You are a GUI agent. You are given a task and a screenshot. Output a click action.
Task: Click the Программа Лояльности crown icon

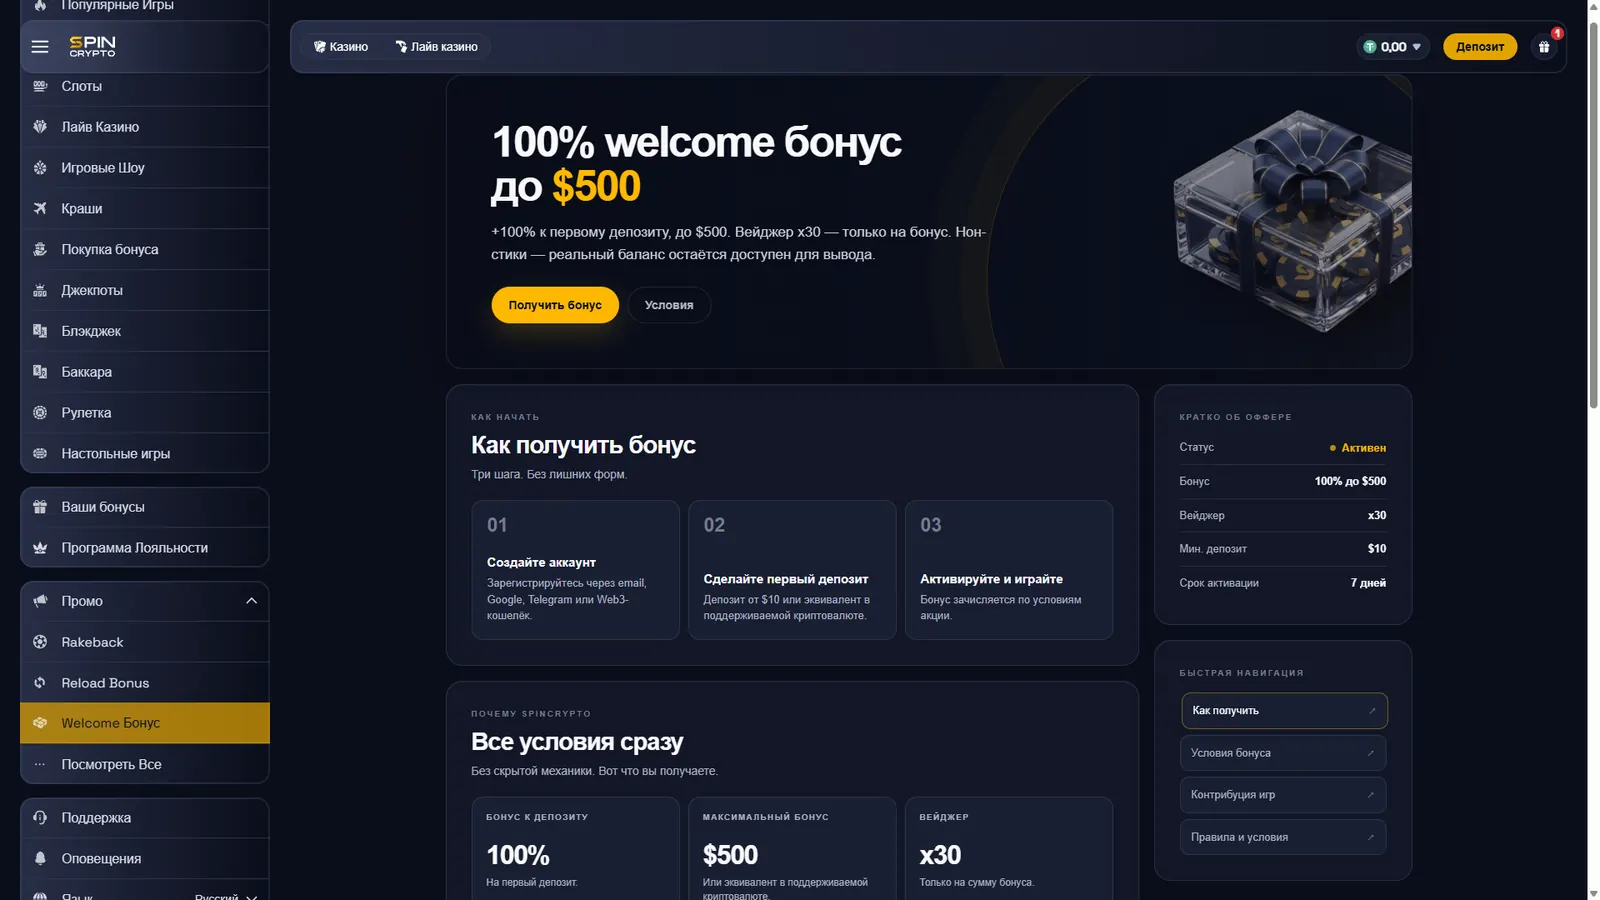40,548
